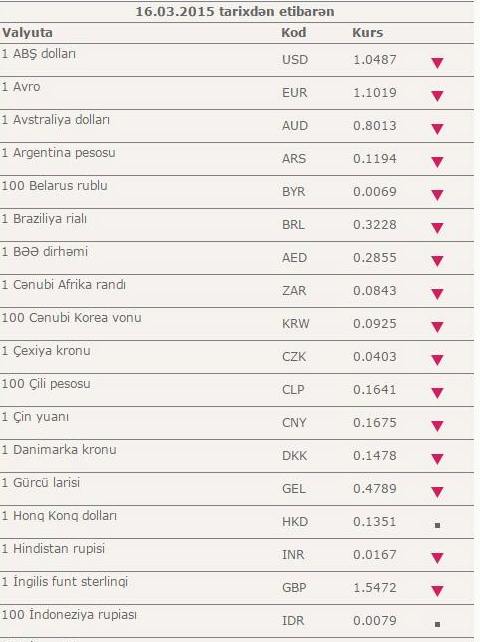480x642 pixels.
Task: Click the Valyuta column header
Action: pyautogui.click(x=27, y=33)
